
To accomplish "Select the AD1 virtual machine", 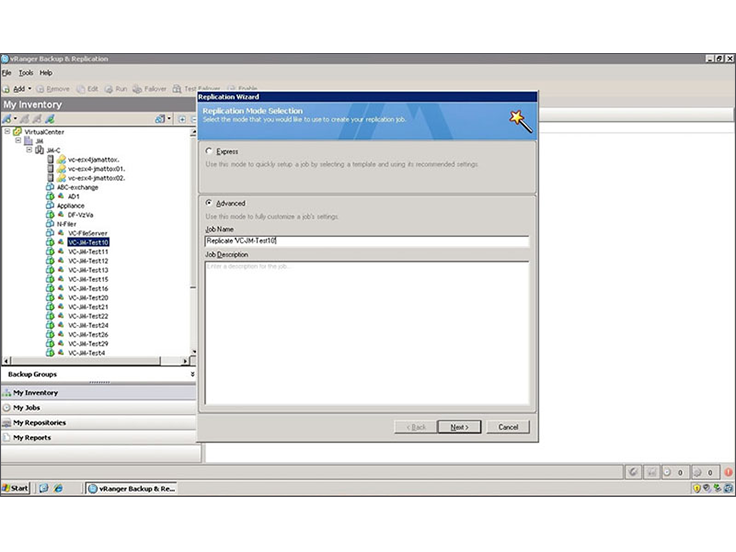I will tap(74, 196).
